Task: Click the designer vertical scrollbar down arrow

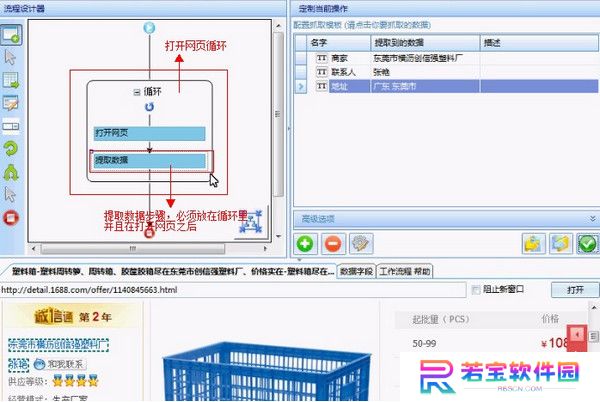Action: tap(278, 237)
